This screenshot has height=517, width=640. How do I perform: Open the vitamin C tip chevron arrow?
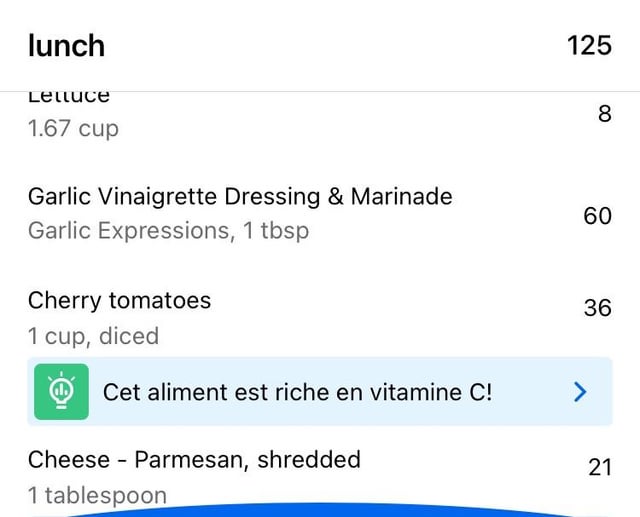(x=580, y=392)
